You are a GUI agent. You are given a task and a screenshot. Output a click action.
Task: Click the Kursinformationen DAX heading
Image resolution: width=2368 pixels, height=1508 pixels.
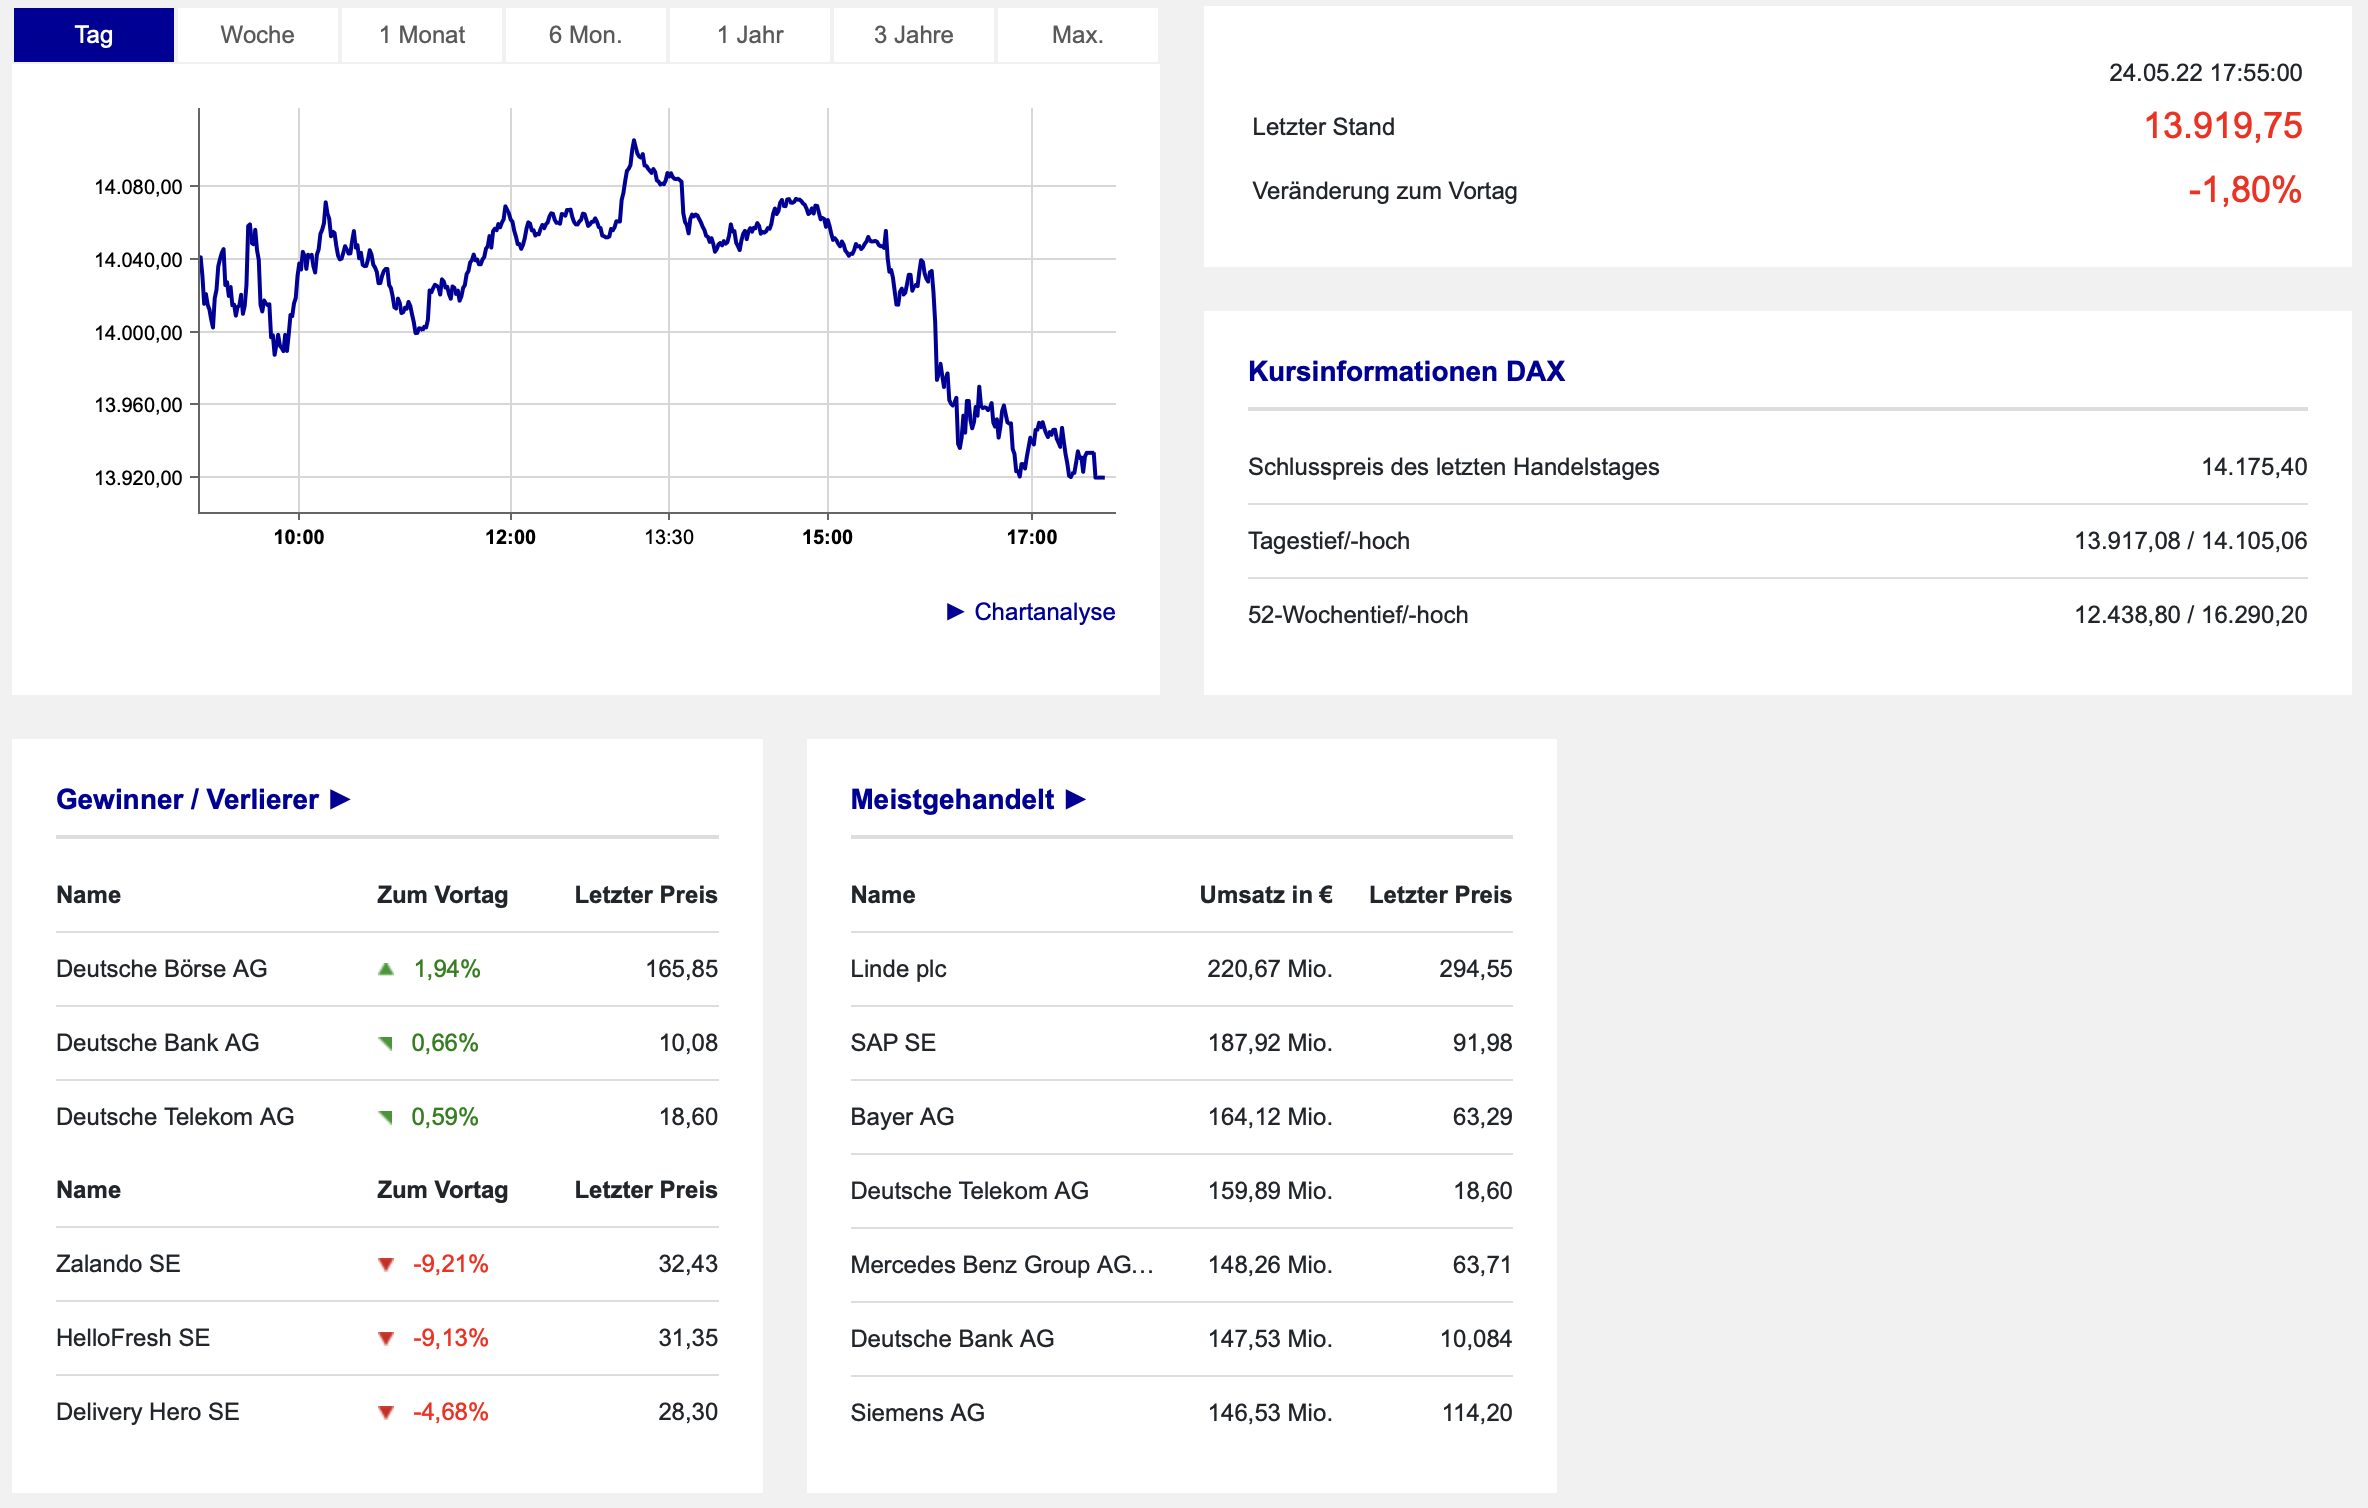pyautogui.click(x=1406, y=371)
